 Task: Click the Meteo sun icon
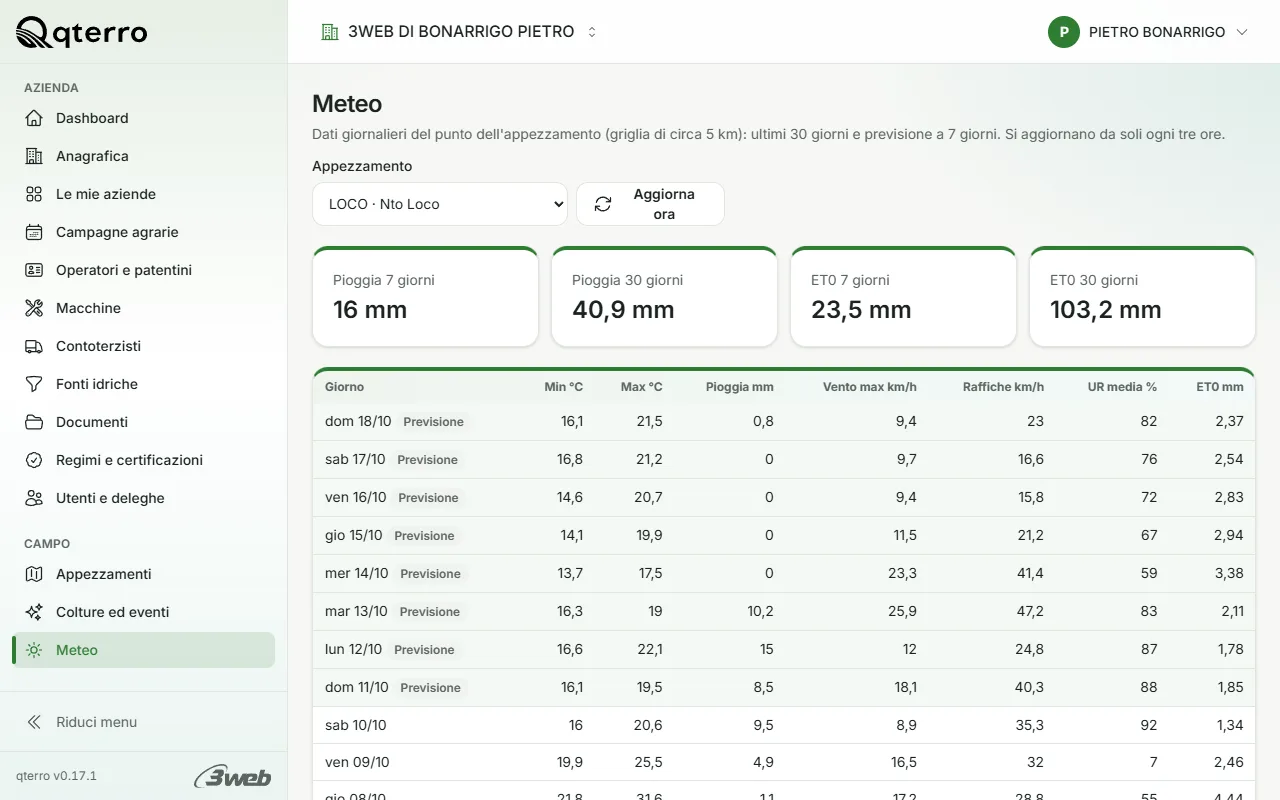click(x=34, y=650)
